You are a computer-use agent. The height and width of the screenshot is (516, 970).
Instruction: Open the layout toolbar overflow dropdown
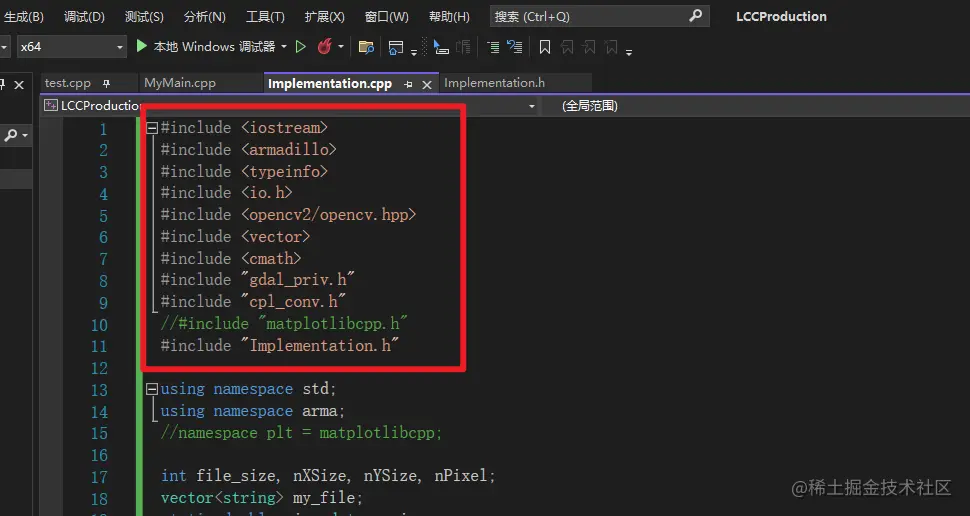tap(414, 53)
